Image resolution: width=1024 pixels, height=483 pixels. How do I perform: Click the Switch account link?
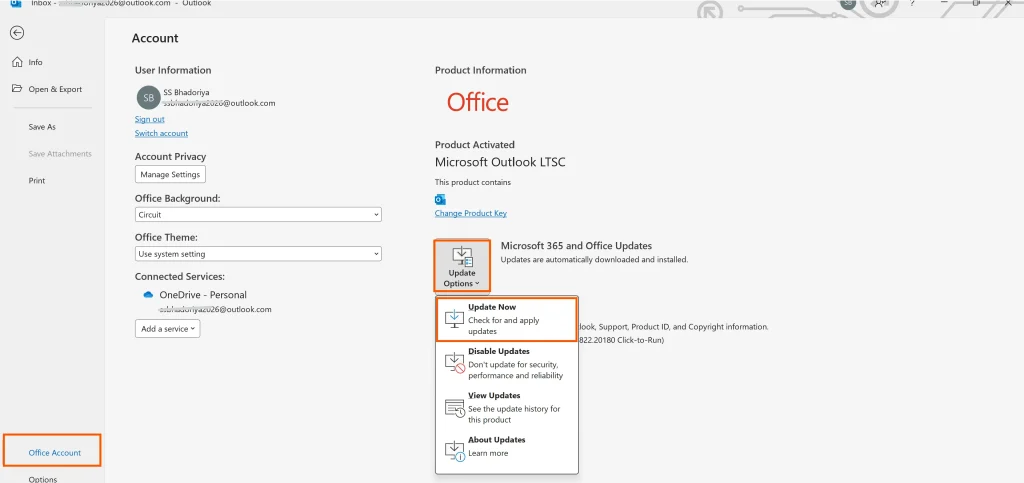pos(161,133)
